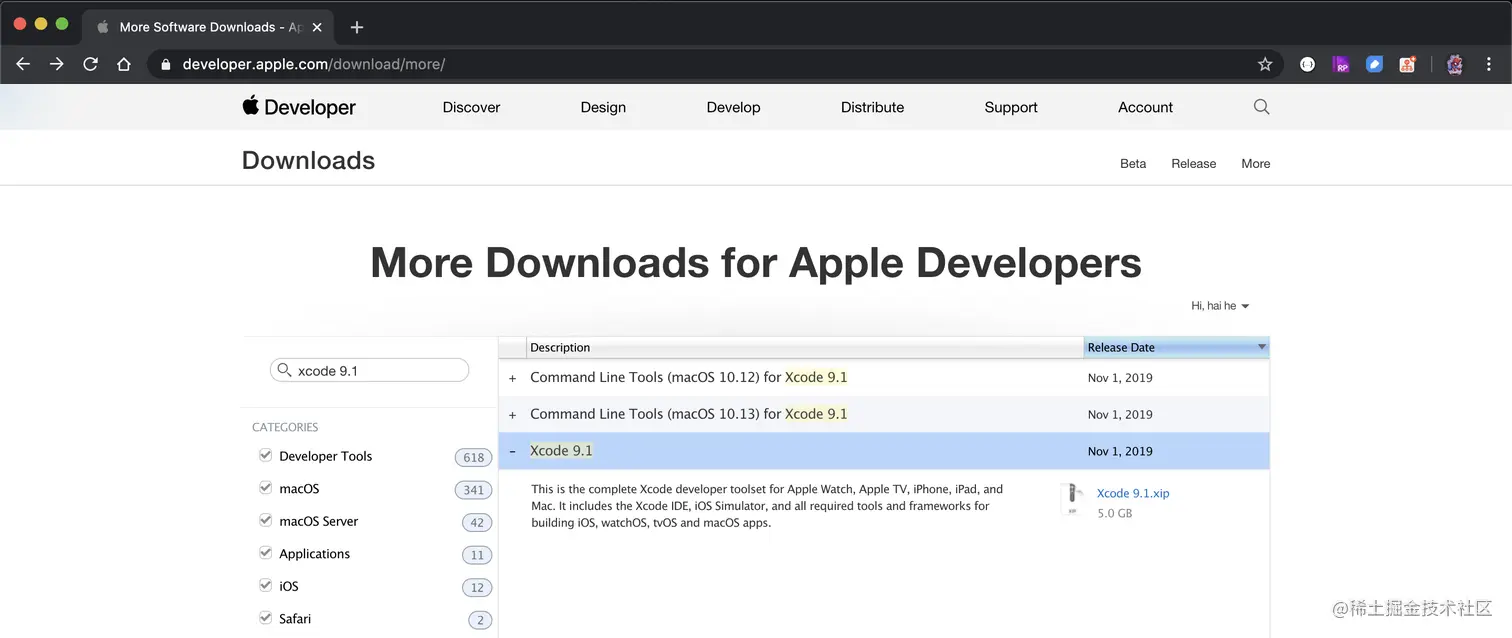Open the Discover menu

tap(471, 107)
